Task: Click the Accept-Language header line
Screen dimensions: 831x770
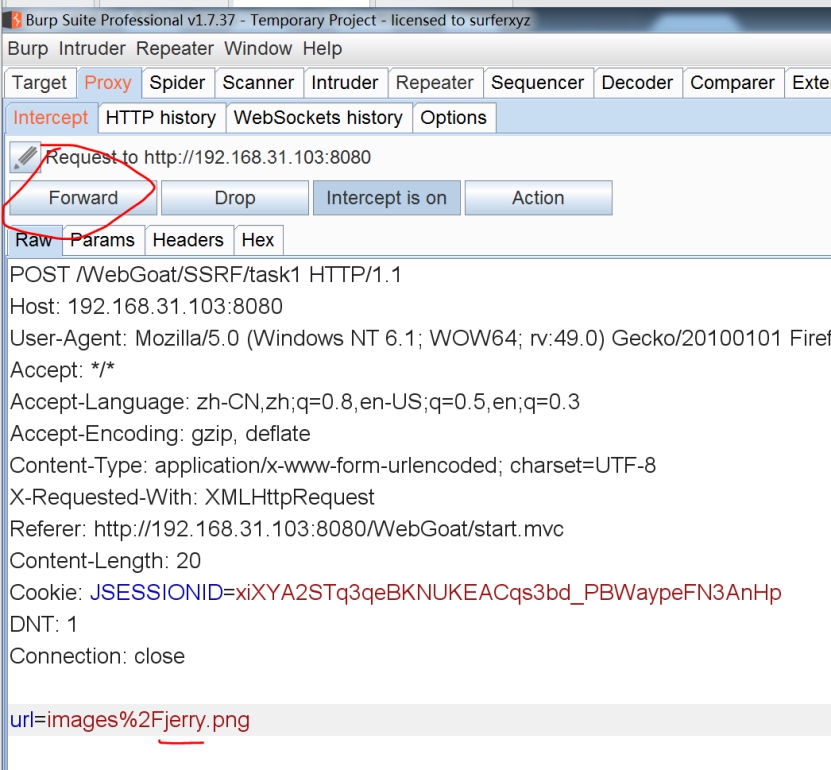Action: point(295,402)
